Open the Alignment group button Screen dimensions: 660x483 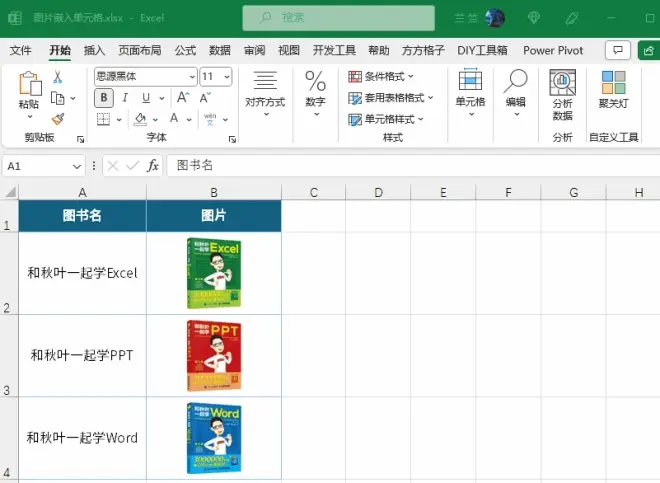tap(265, 94)
